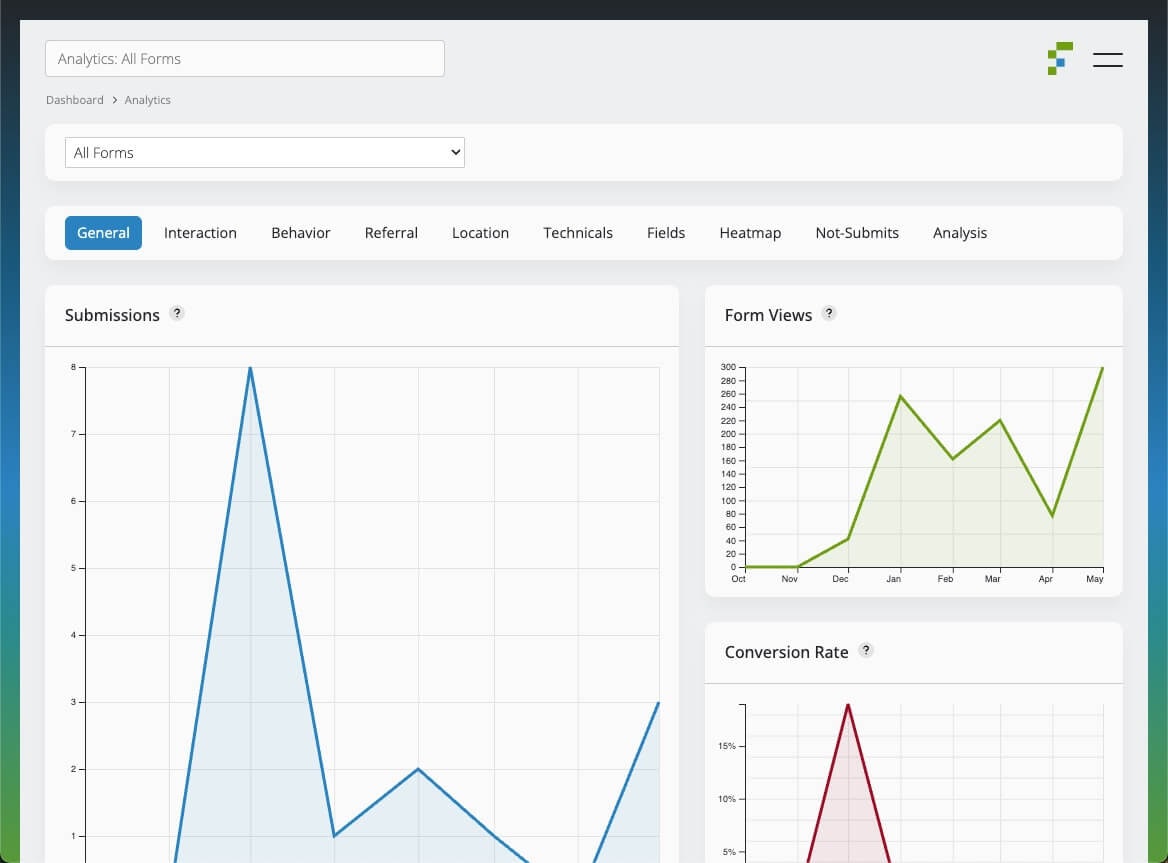Go to the Referral tab
Image resolution: width=1168 pixels, height=863 pixels.
391,233
